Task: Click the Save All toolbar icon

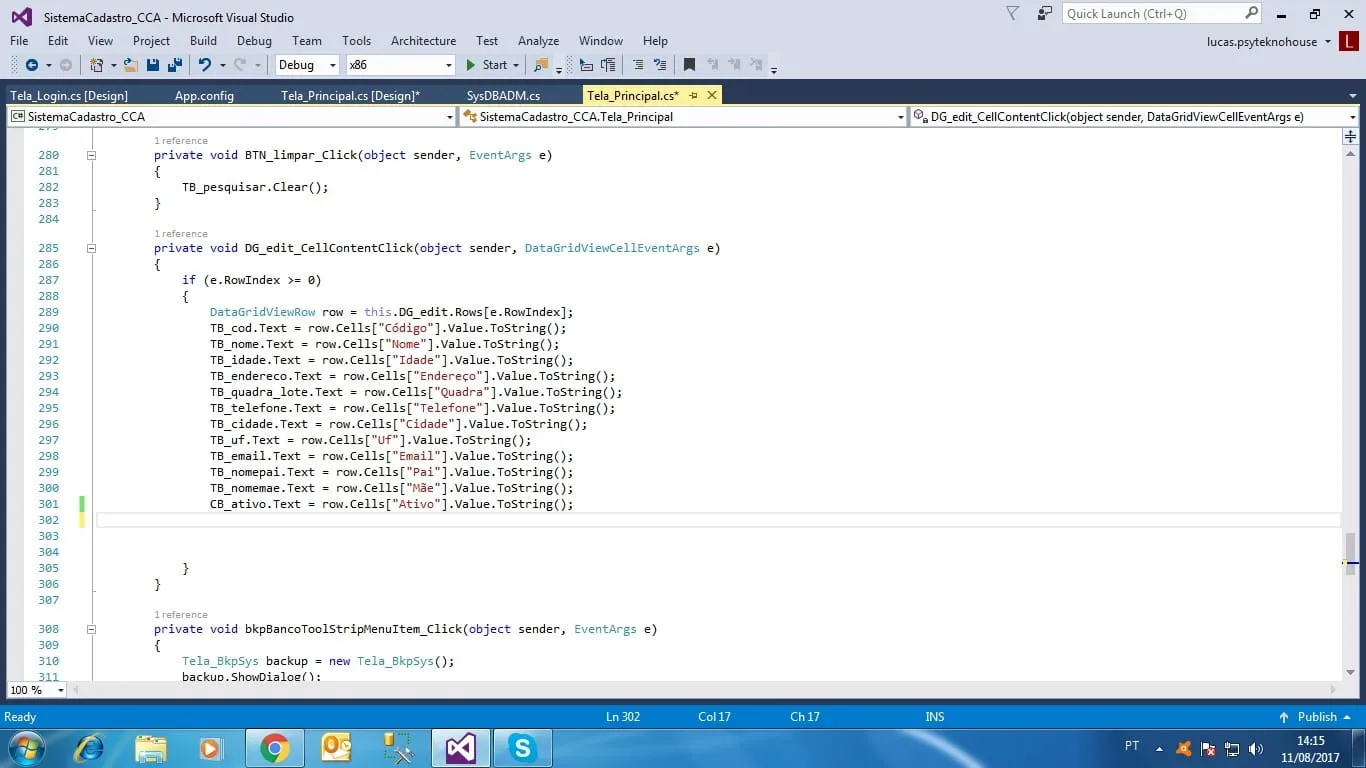Action: (174, 65)
